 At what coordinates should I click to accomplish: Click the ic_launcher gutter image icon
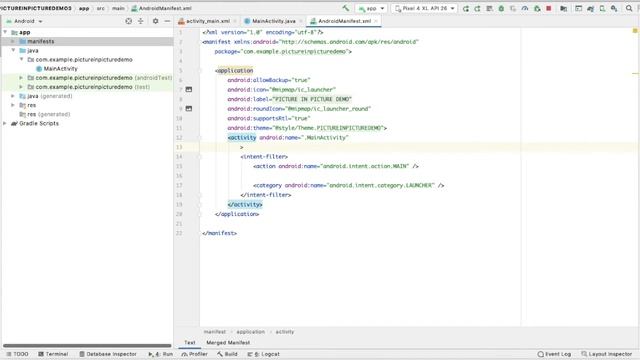pos(189,89)
